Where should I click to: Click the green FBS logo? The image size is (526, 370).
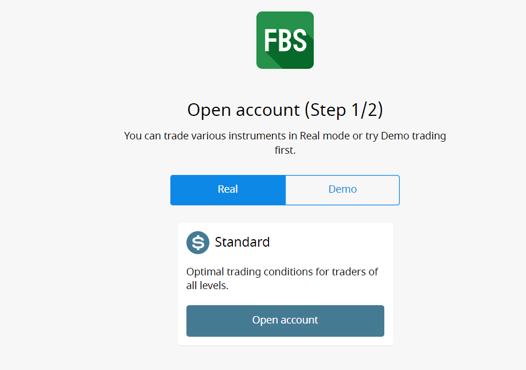(x=285, y=40)
